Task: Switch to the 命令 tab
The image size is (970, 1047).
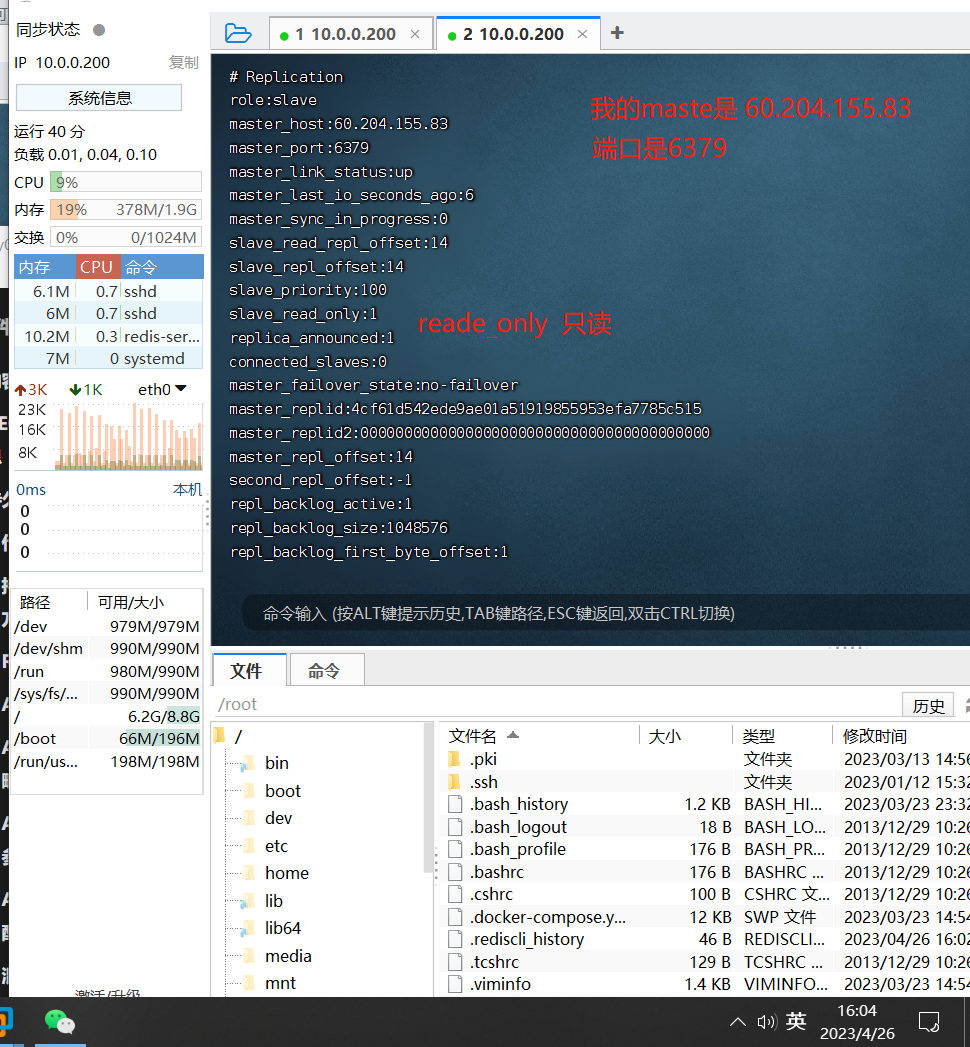Action: tap(327, 670)
